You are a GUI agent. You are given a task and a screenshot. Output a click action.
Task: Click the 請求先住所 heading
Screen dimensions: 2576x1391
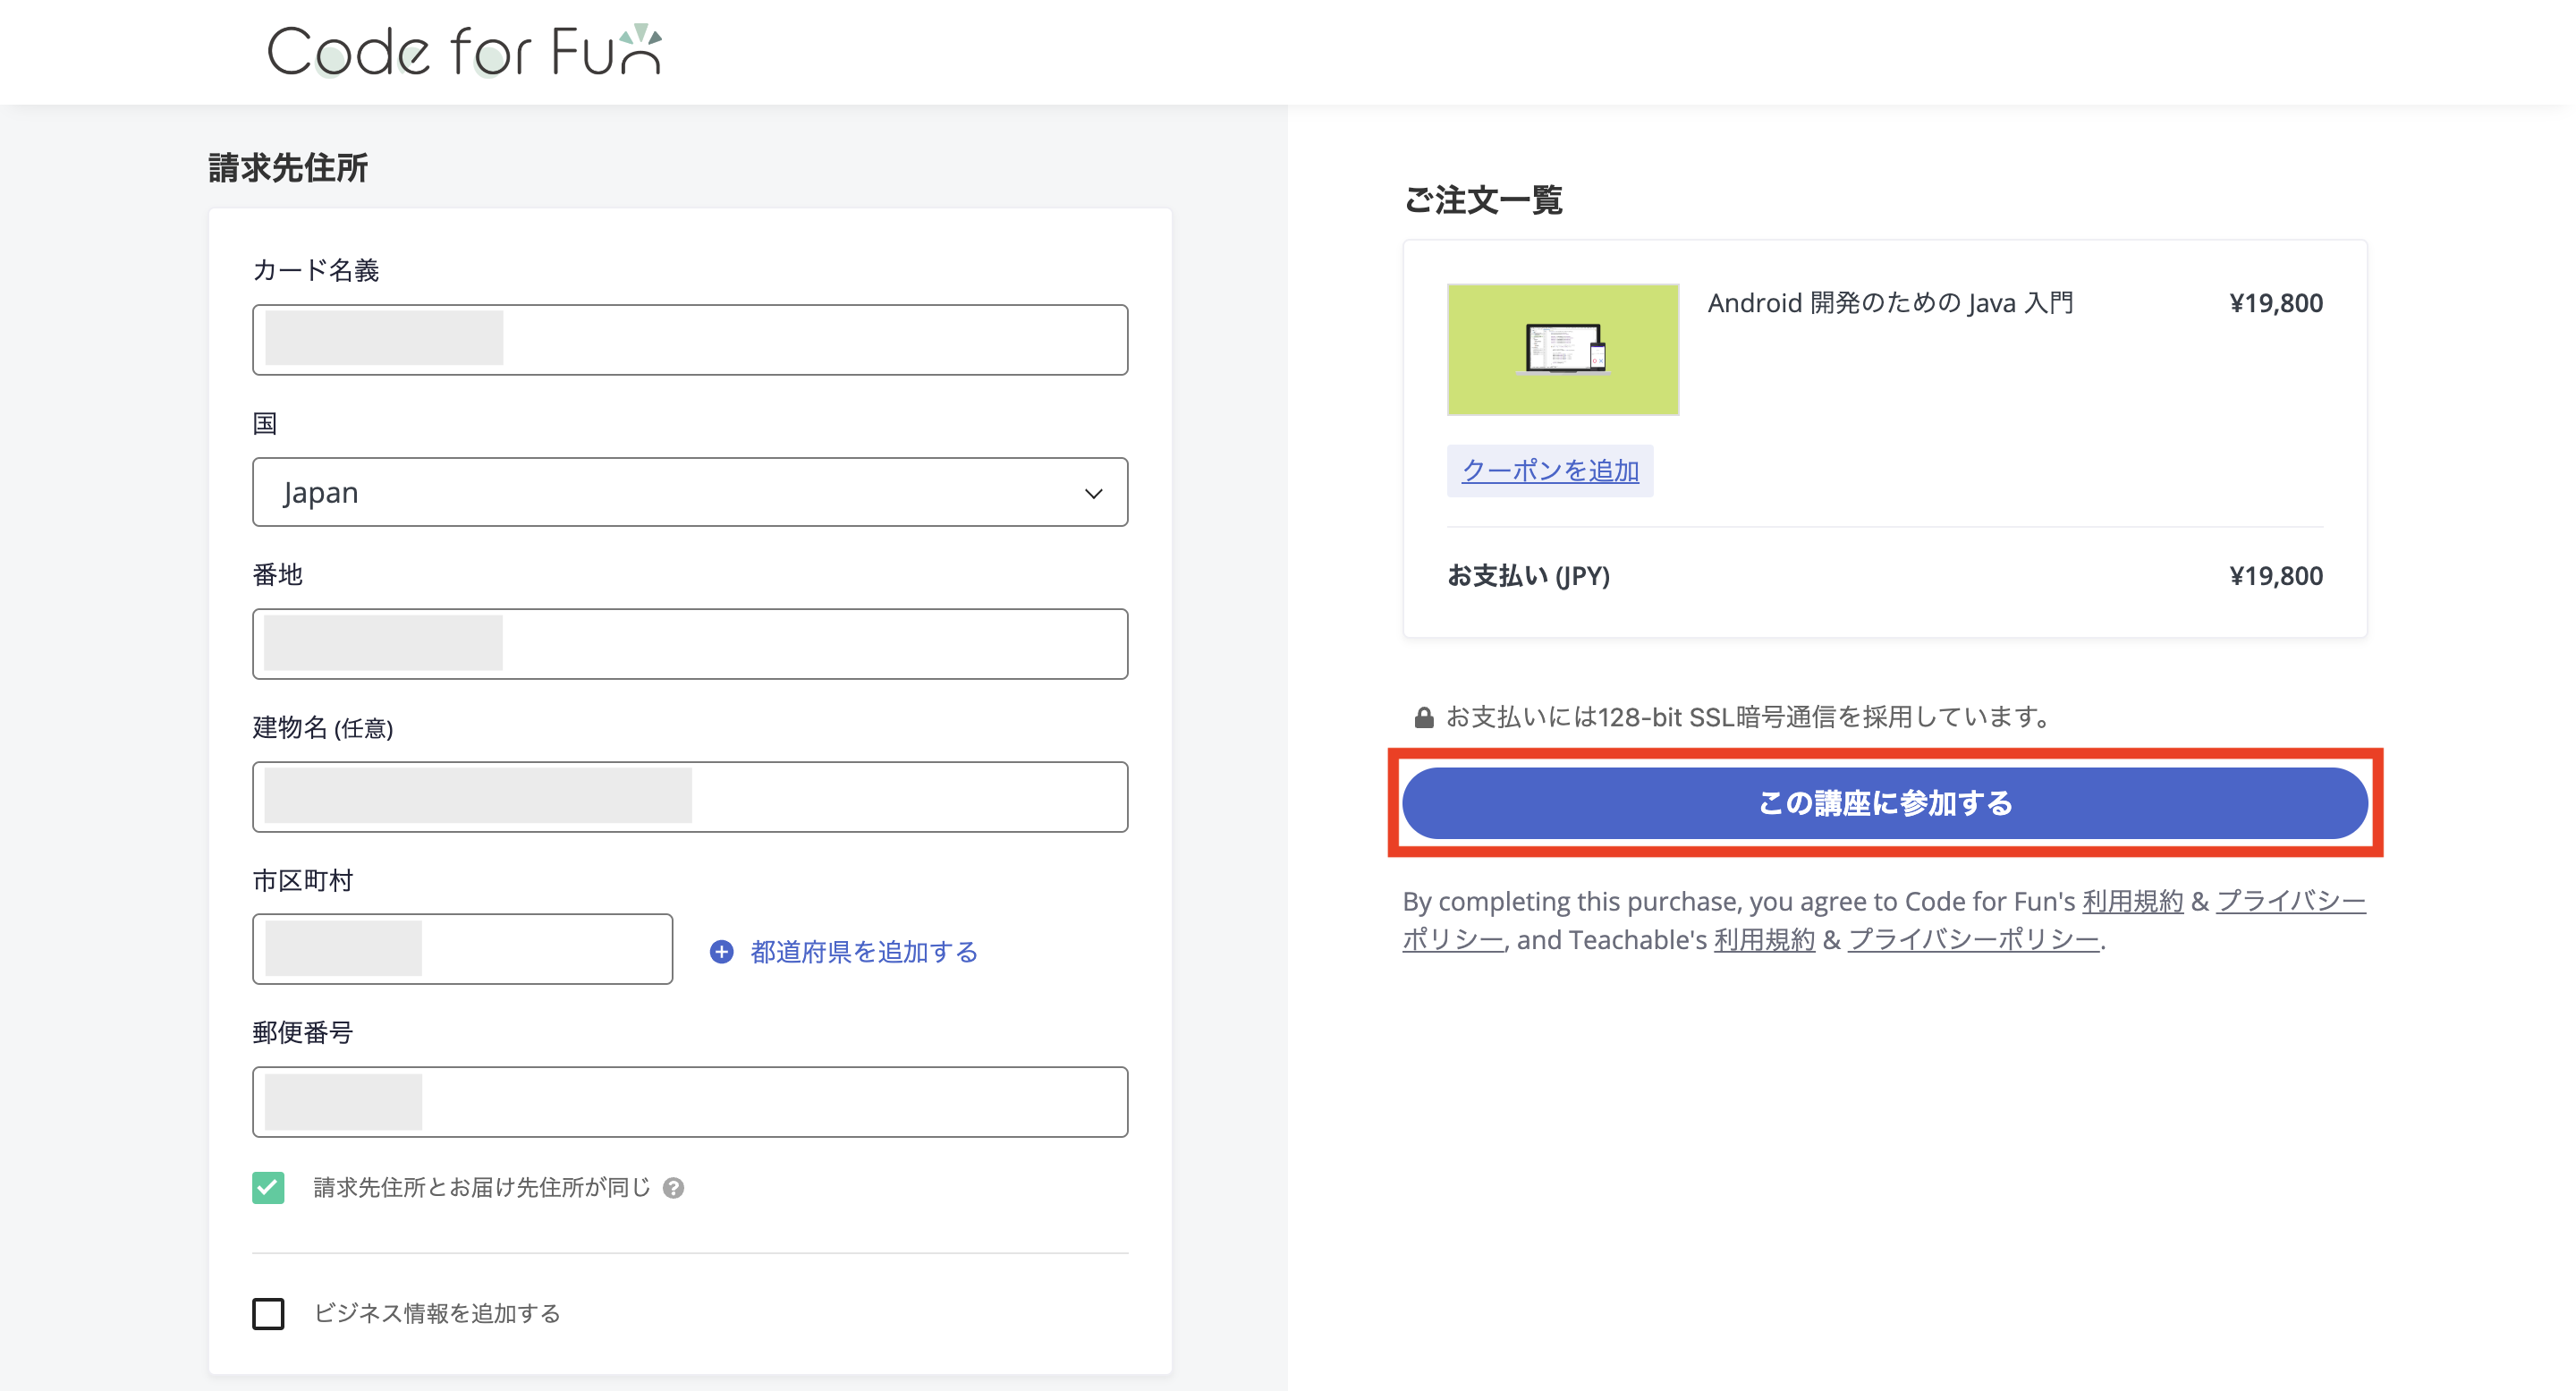pyautogui.click(x=288, y=167)
